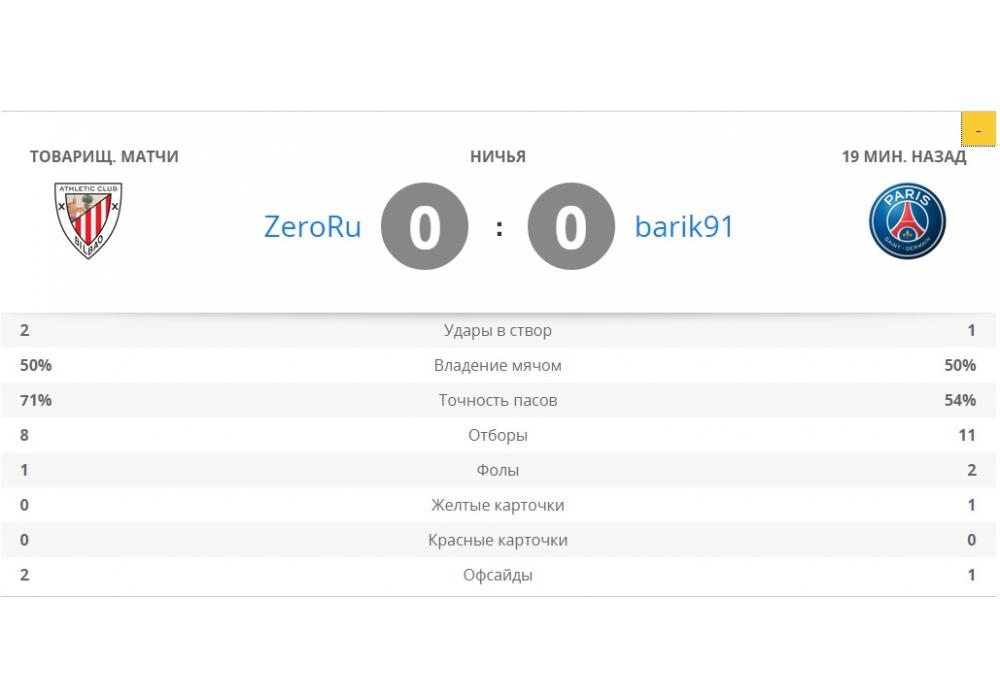Click the Офсайды stat label
Image resolution: width=1000 pixels, height=700 pixels.
498,575
